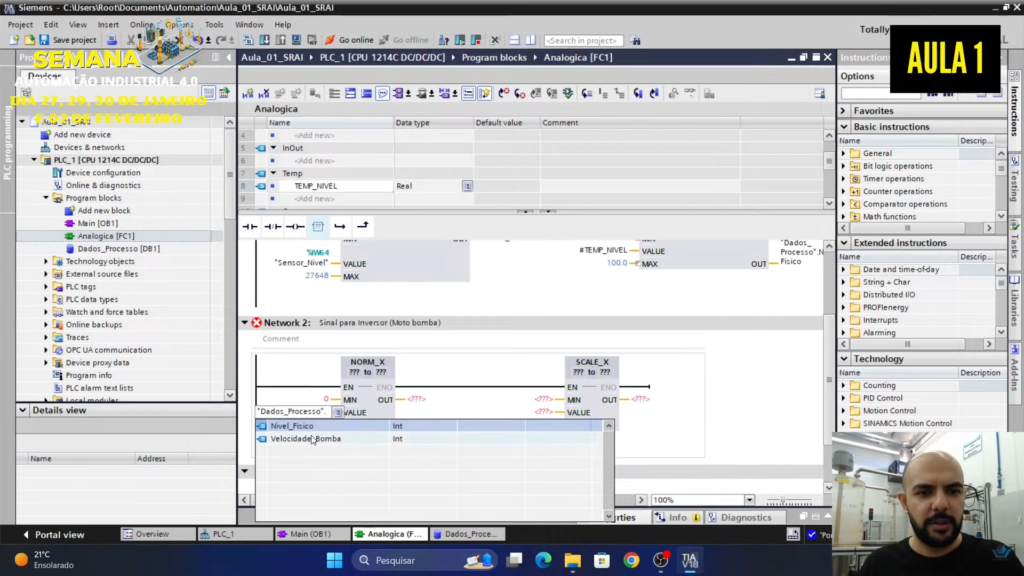This screenshot has width=1024, height=576.
Task: Click the accessible devices icon
Action: click(x=443, y=40)
